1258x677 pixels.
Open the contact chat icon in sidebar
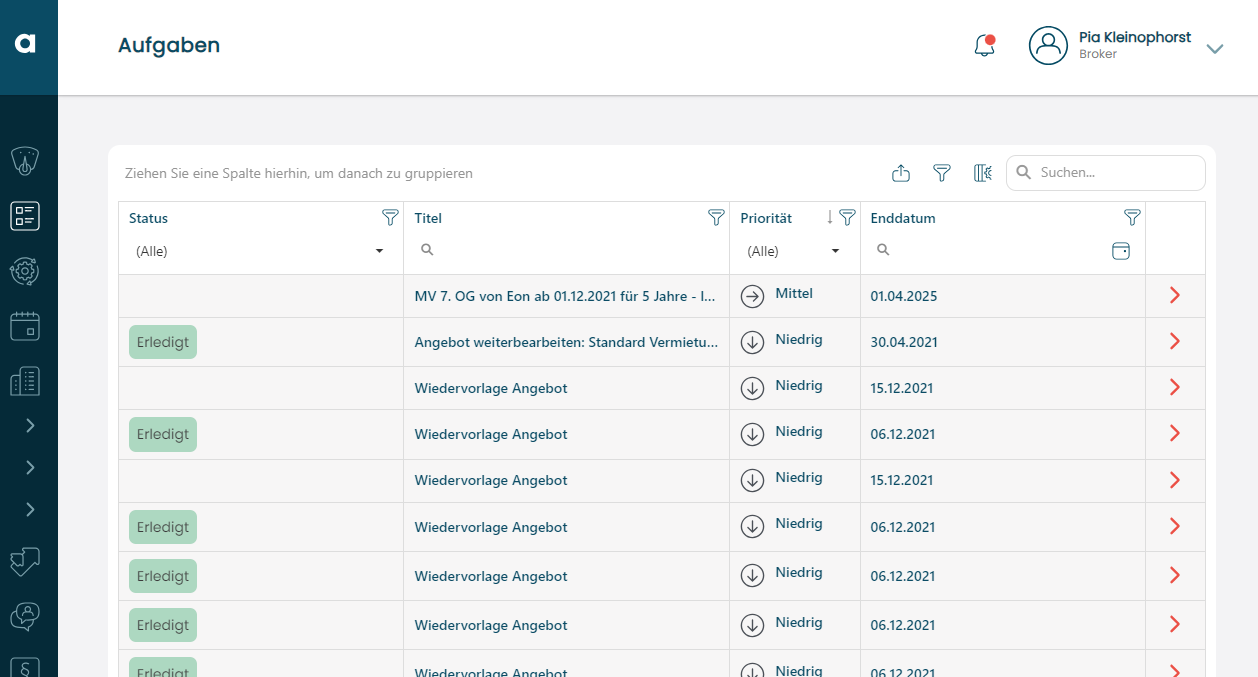[x=25, y=616]
